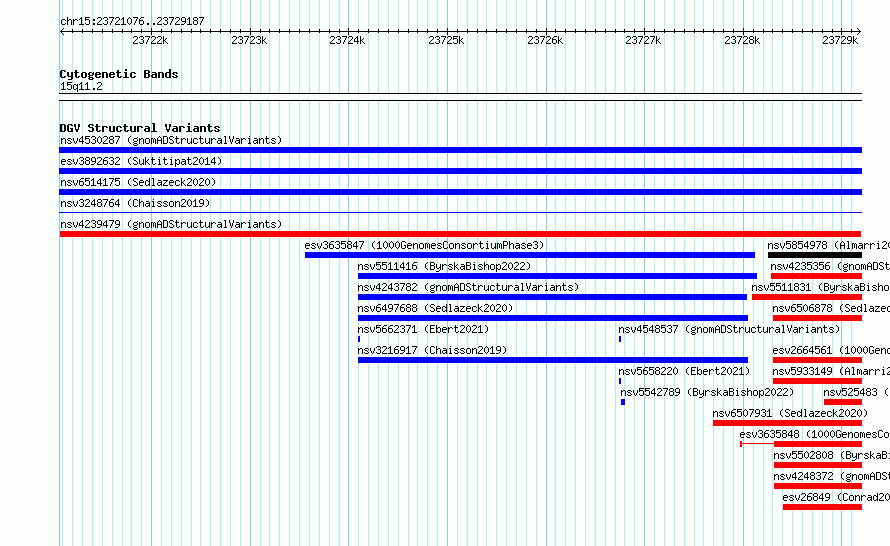Open esv3635848 (1000GenomesCo...) label
Viewport: 890px width, 546px height.
click(815, 434)
